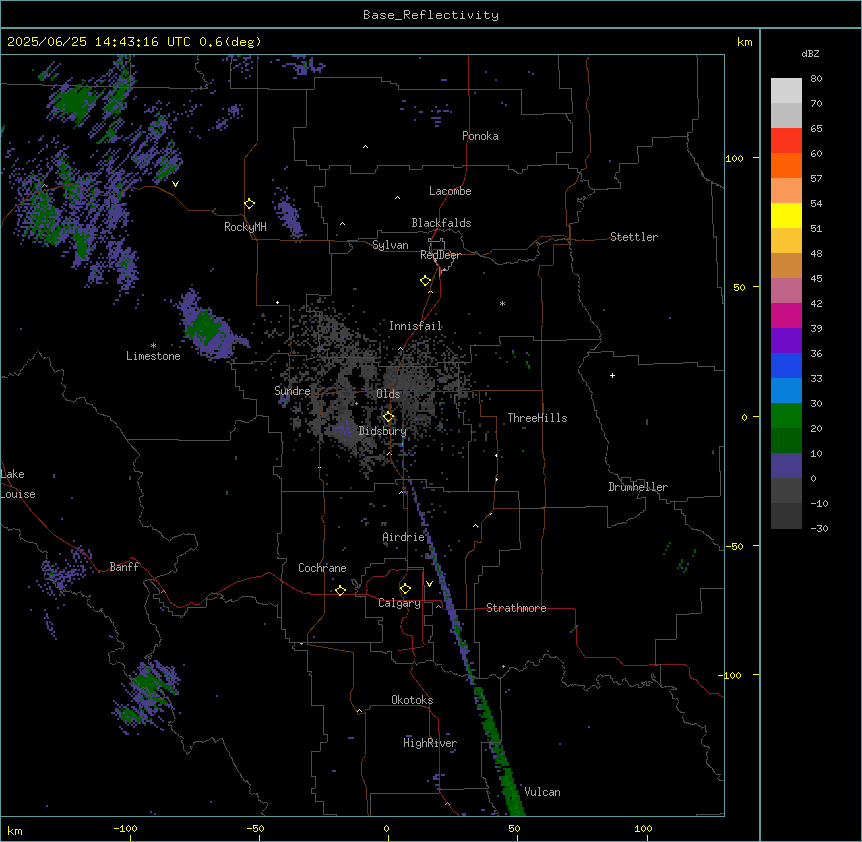Click the white asterisk marker east of Innisfail
This screenshot has width=862, height=842.
[x=502, y=303]
